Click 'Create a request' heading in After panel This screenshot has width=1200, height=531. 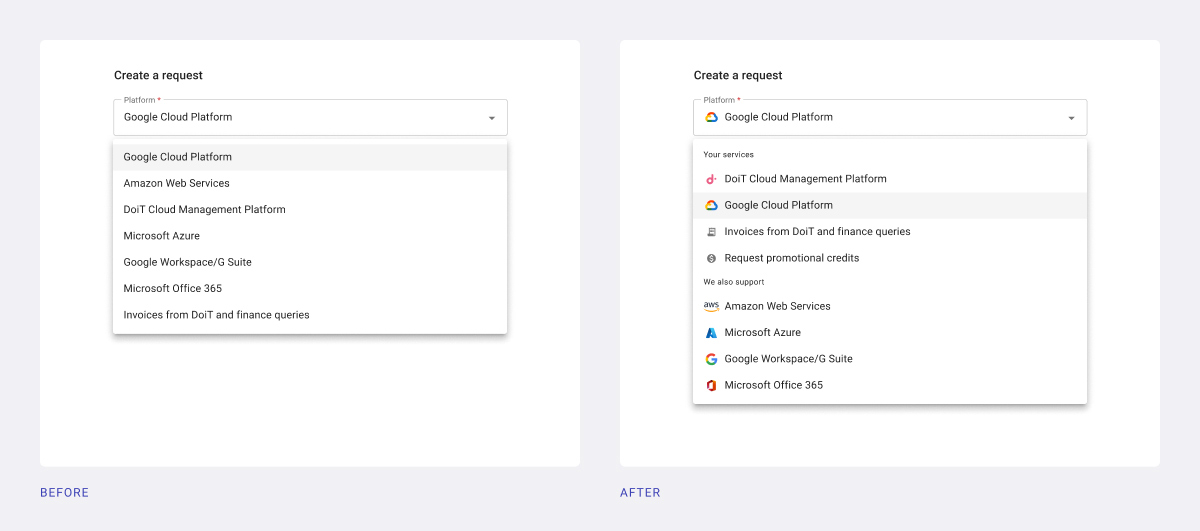(738, 76)
